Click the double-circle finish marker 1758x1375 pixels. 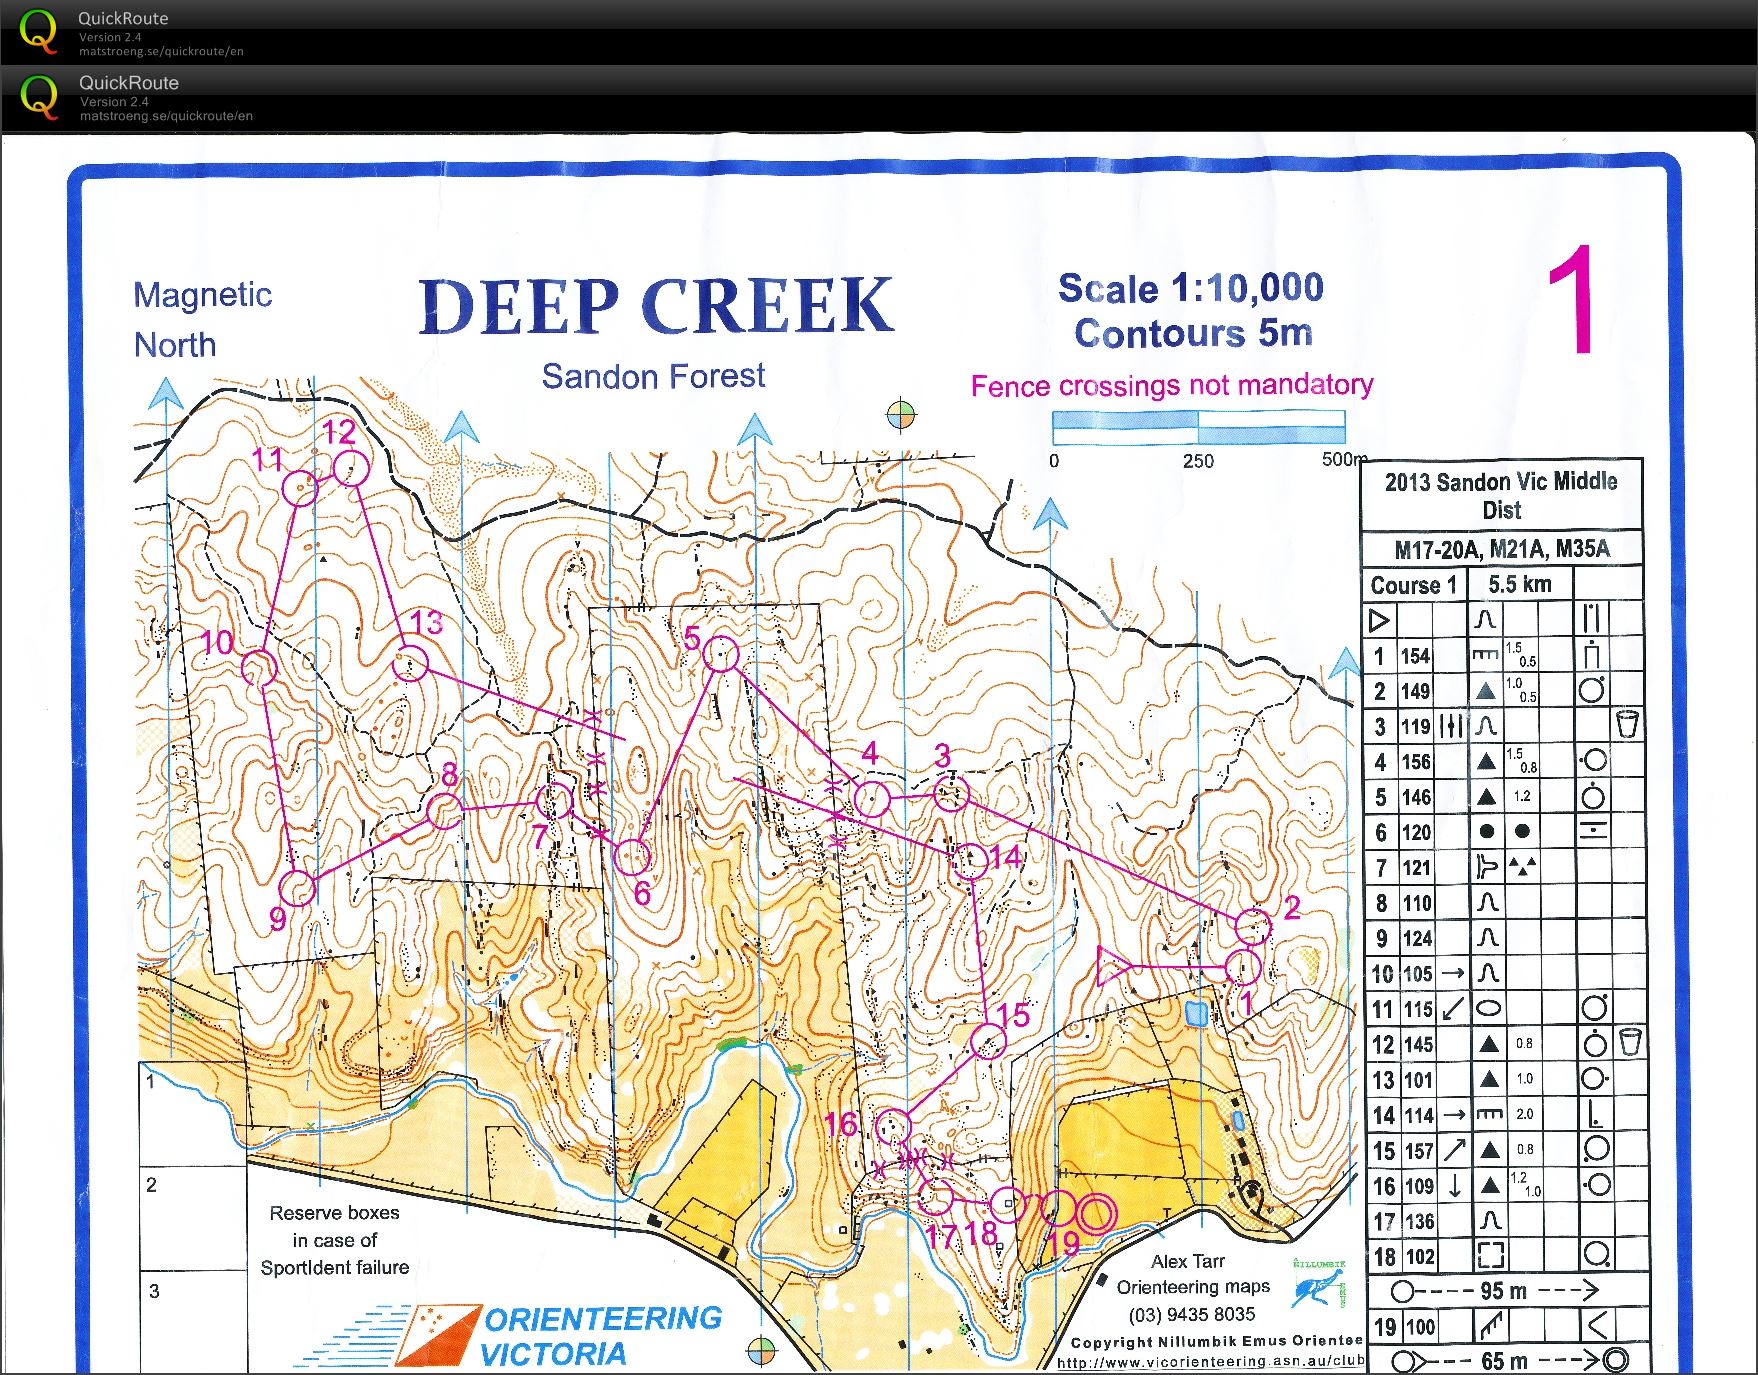pos(1095,1214)
